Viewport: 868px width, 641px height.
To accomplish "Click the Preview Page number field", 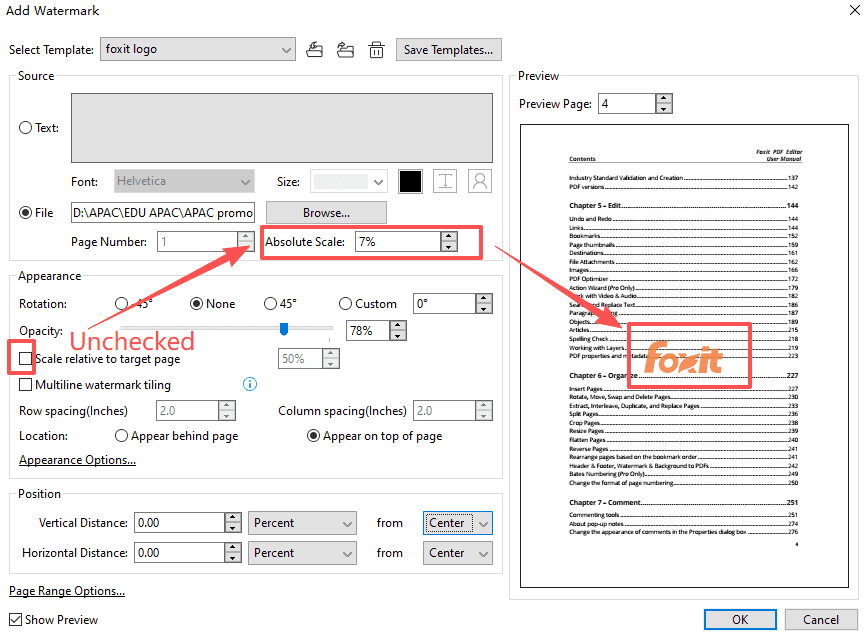I will click(x=627, y=104).
